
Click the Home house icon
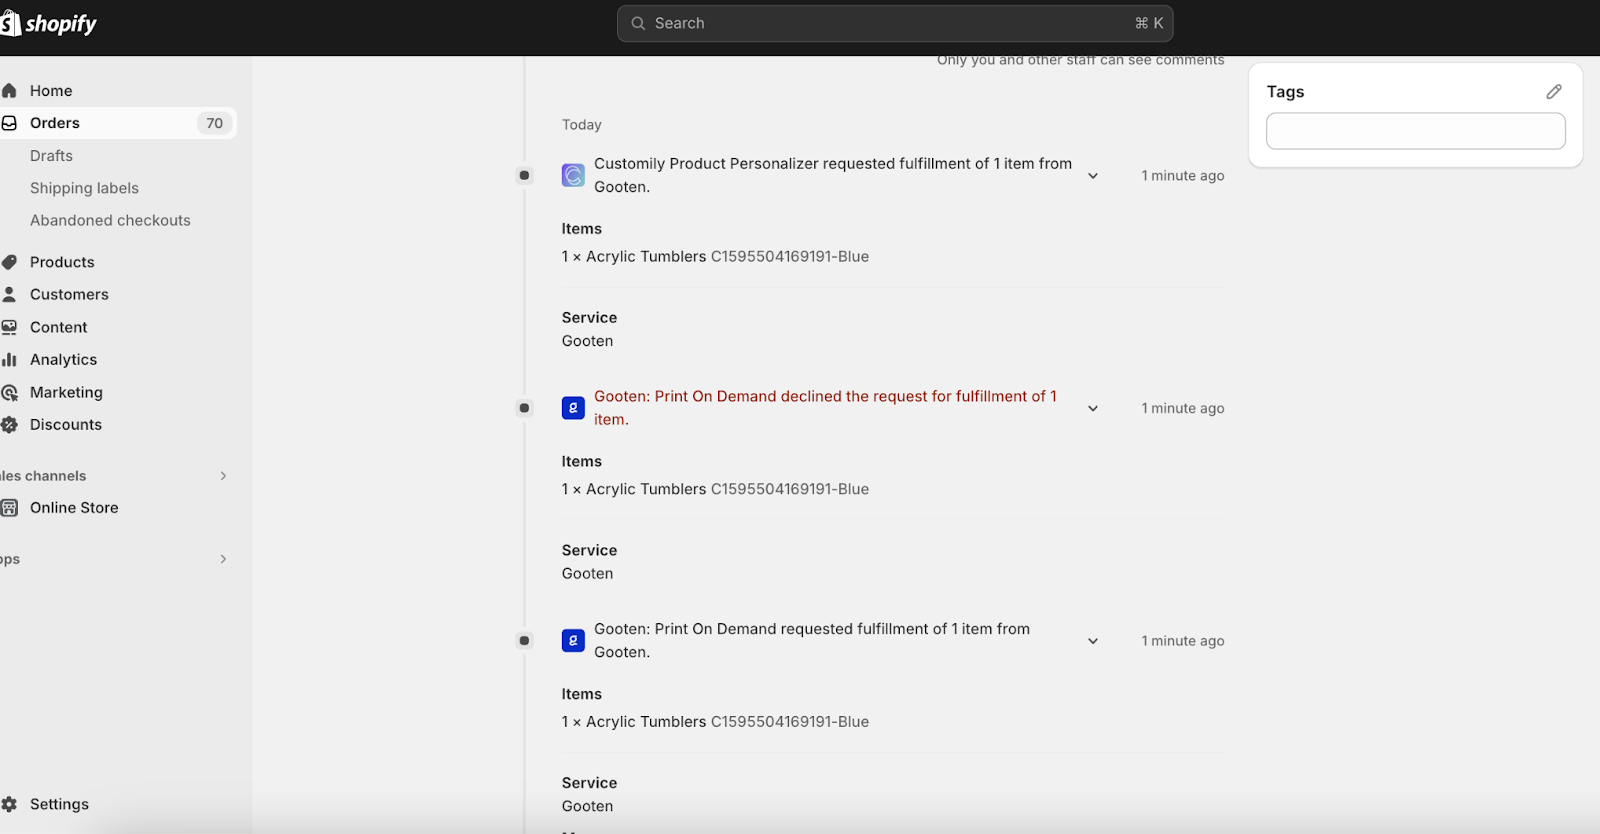pos(10,91)
